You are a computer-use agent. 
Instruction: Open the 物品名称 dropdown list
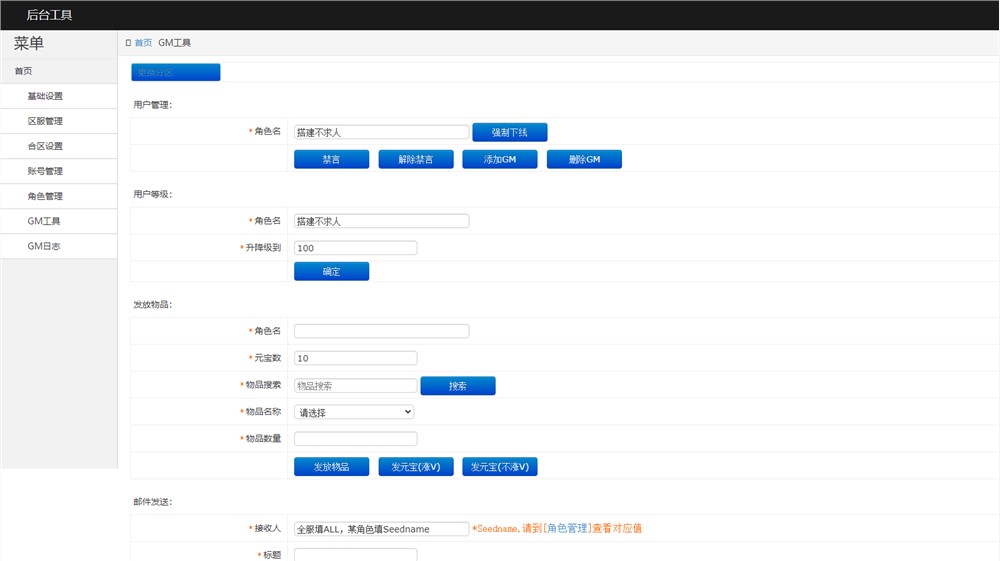pyautogui.click(x=354, y=412)
